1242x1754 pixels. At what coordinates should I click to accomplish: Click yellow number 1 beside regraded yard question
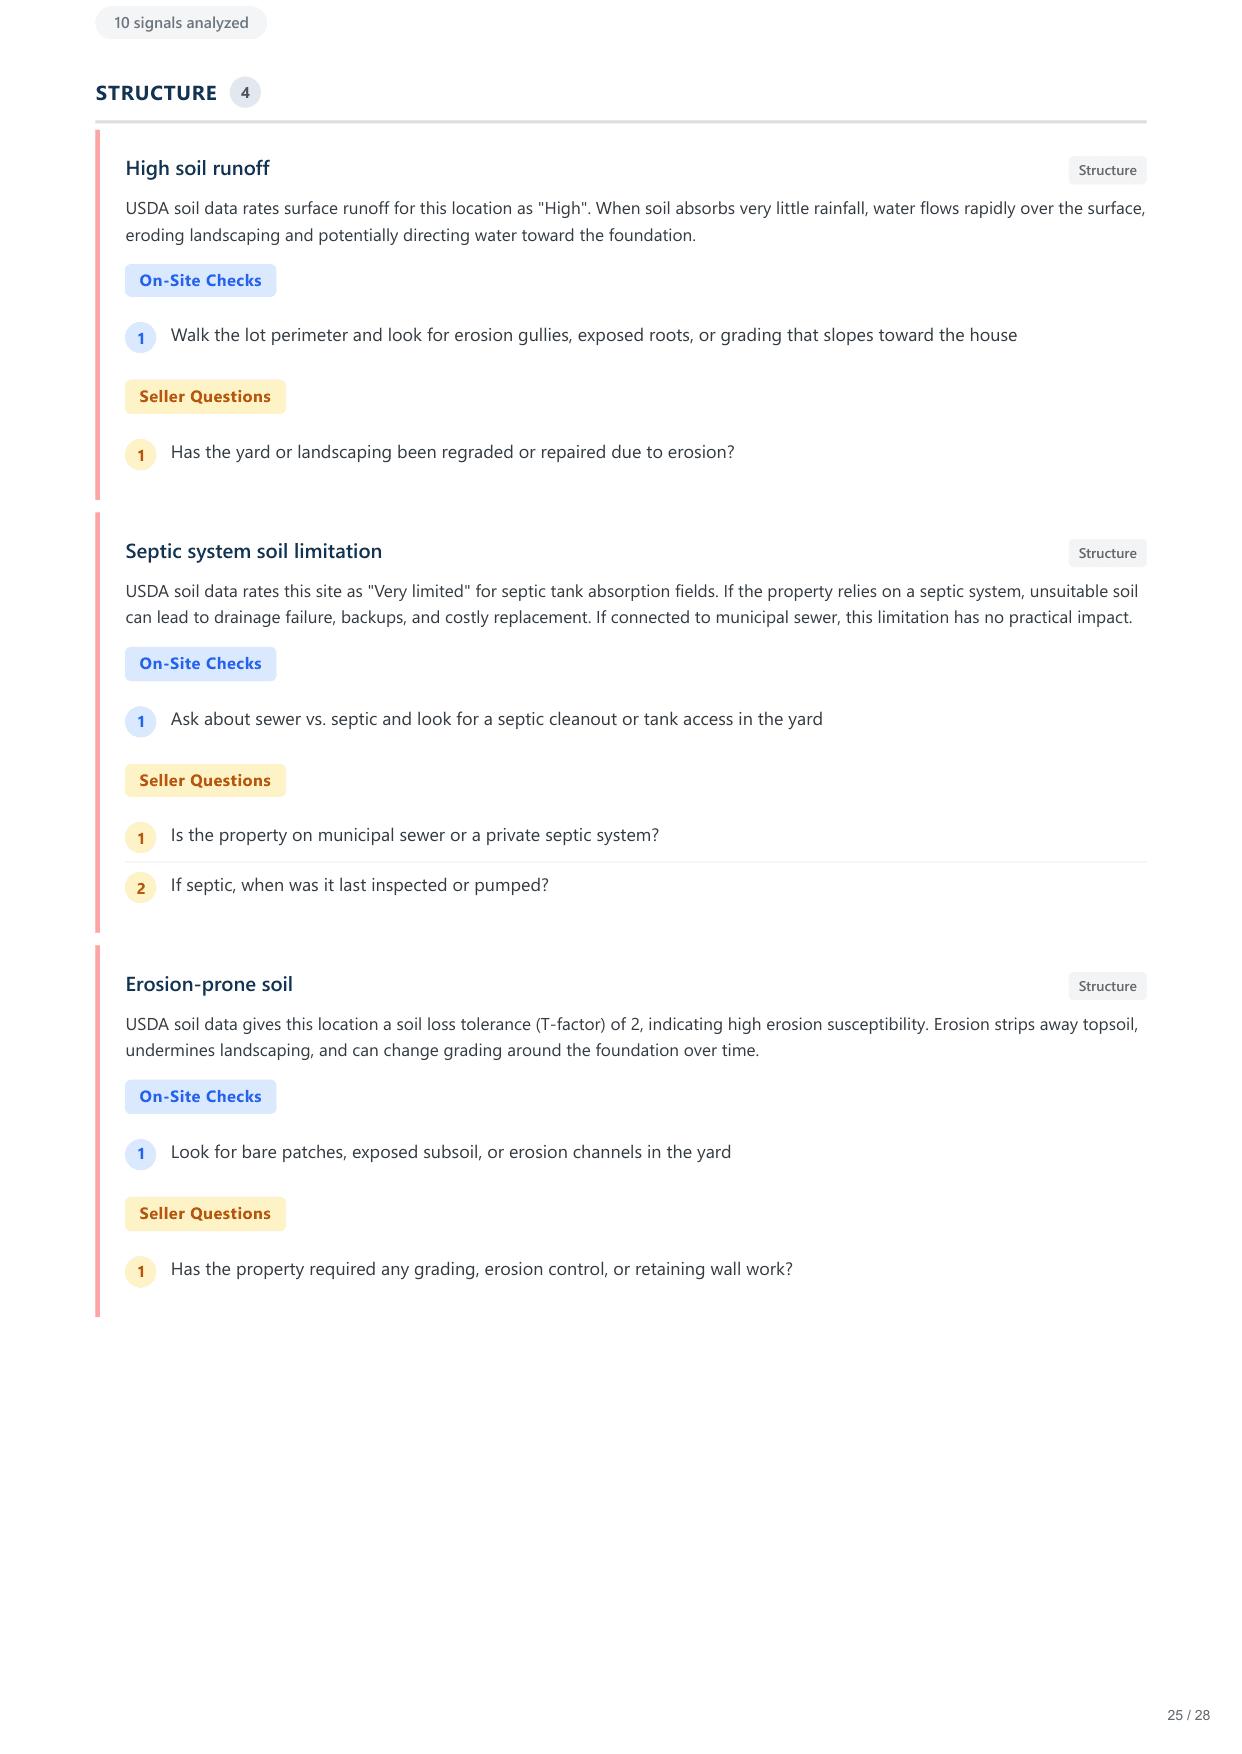coord(141,455)
